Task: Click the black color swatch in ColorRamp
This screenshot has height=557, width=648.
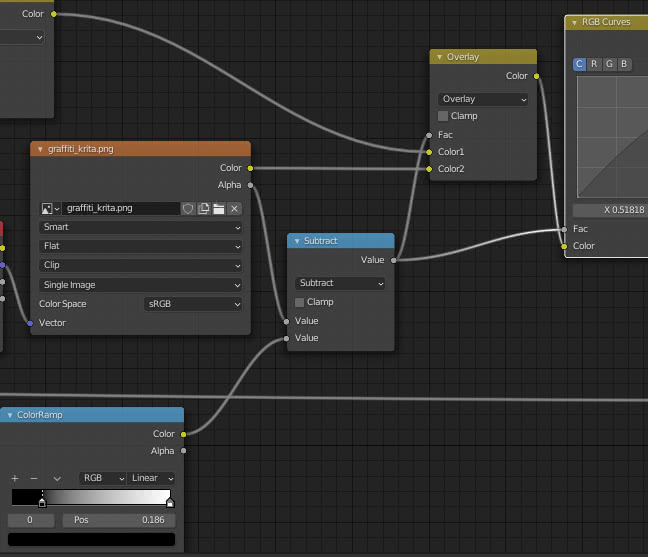Action: click(x=90, y=540)
